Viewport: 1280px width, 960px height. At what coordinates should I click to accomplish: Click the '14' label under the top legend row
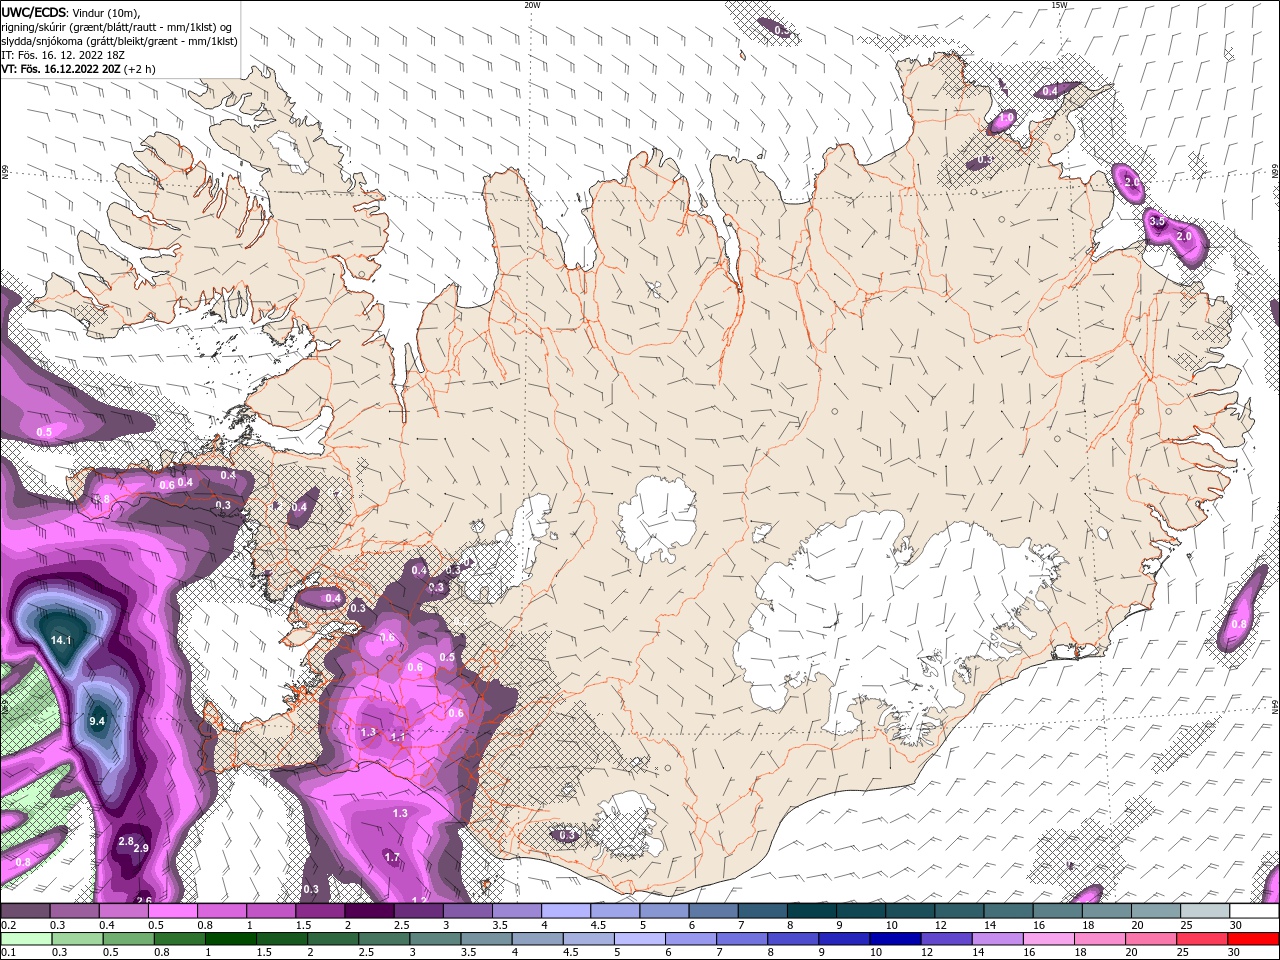pyautogui.click(x=988, y=925)
